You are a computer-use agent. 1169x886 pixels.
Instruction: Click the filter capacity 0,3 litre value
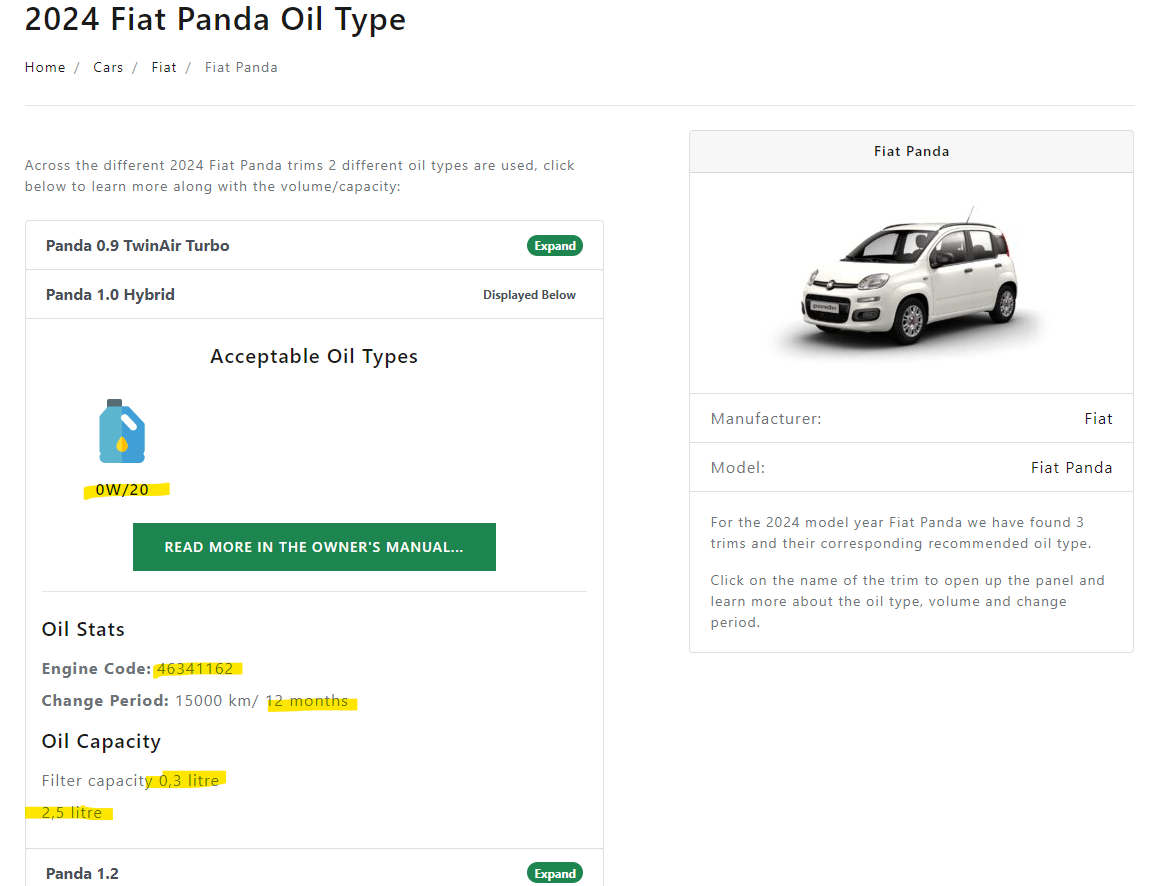189,780
